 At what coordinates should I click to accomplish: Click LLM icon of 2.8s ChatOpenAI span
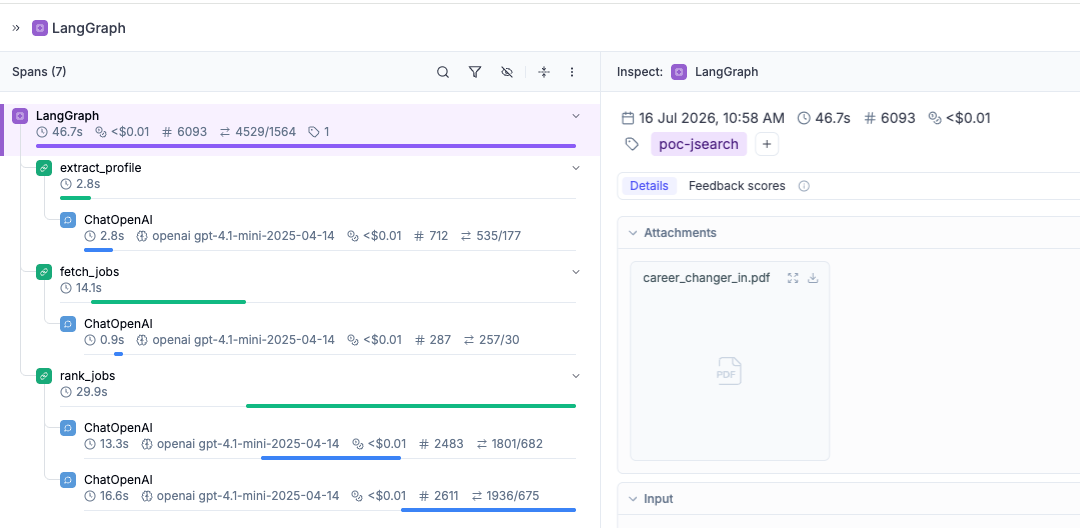(x=68, y=220)
